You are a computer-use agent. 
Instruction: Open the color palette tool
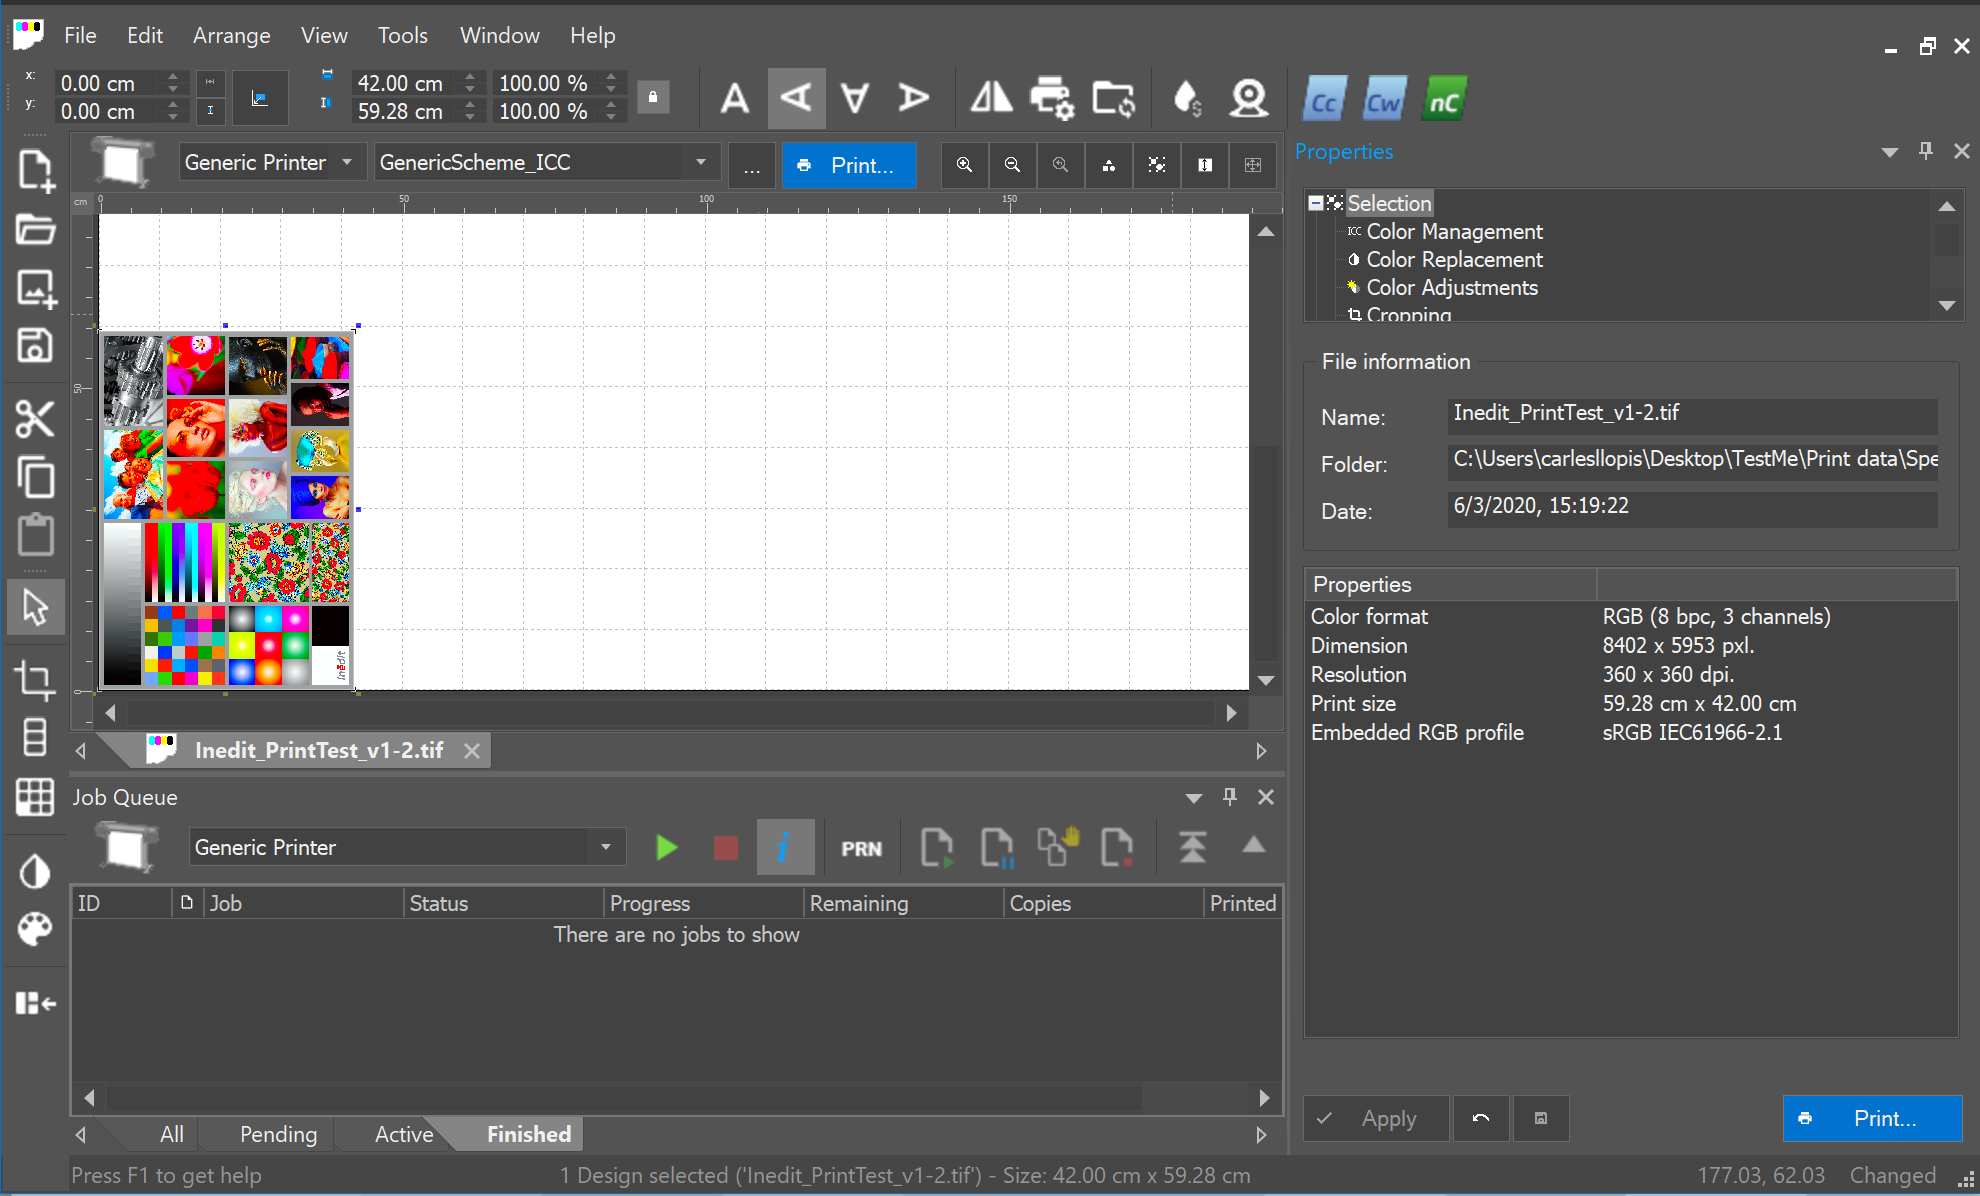click(x=35, y=929)
